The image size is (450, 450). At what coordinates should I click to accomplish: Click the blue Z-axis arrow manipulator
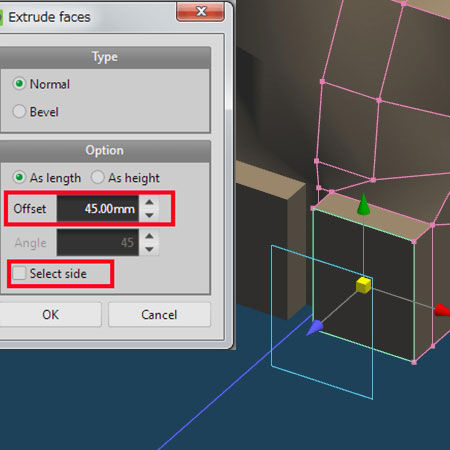[x=314, y=328]
